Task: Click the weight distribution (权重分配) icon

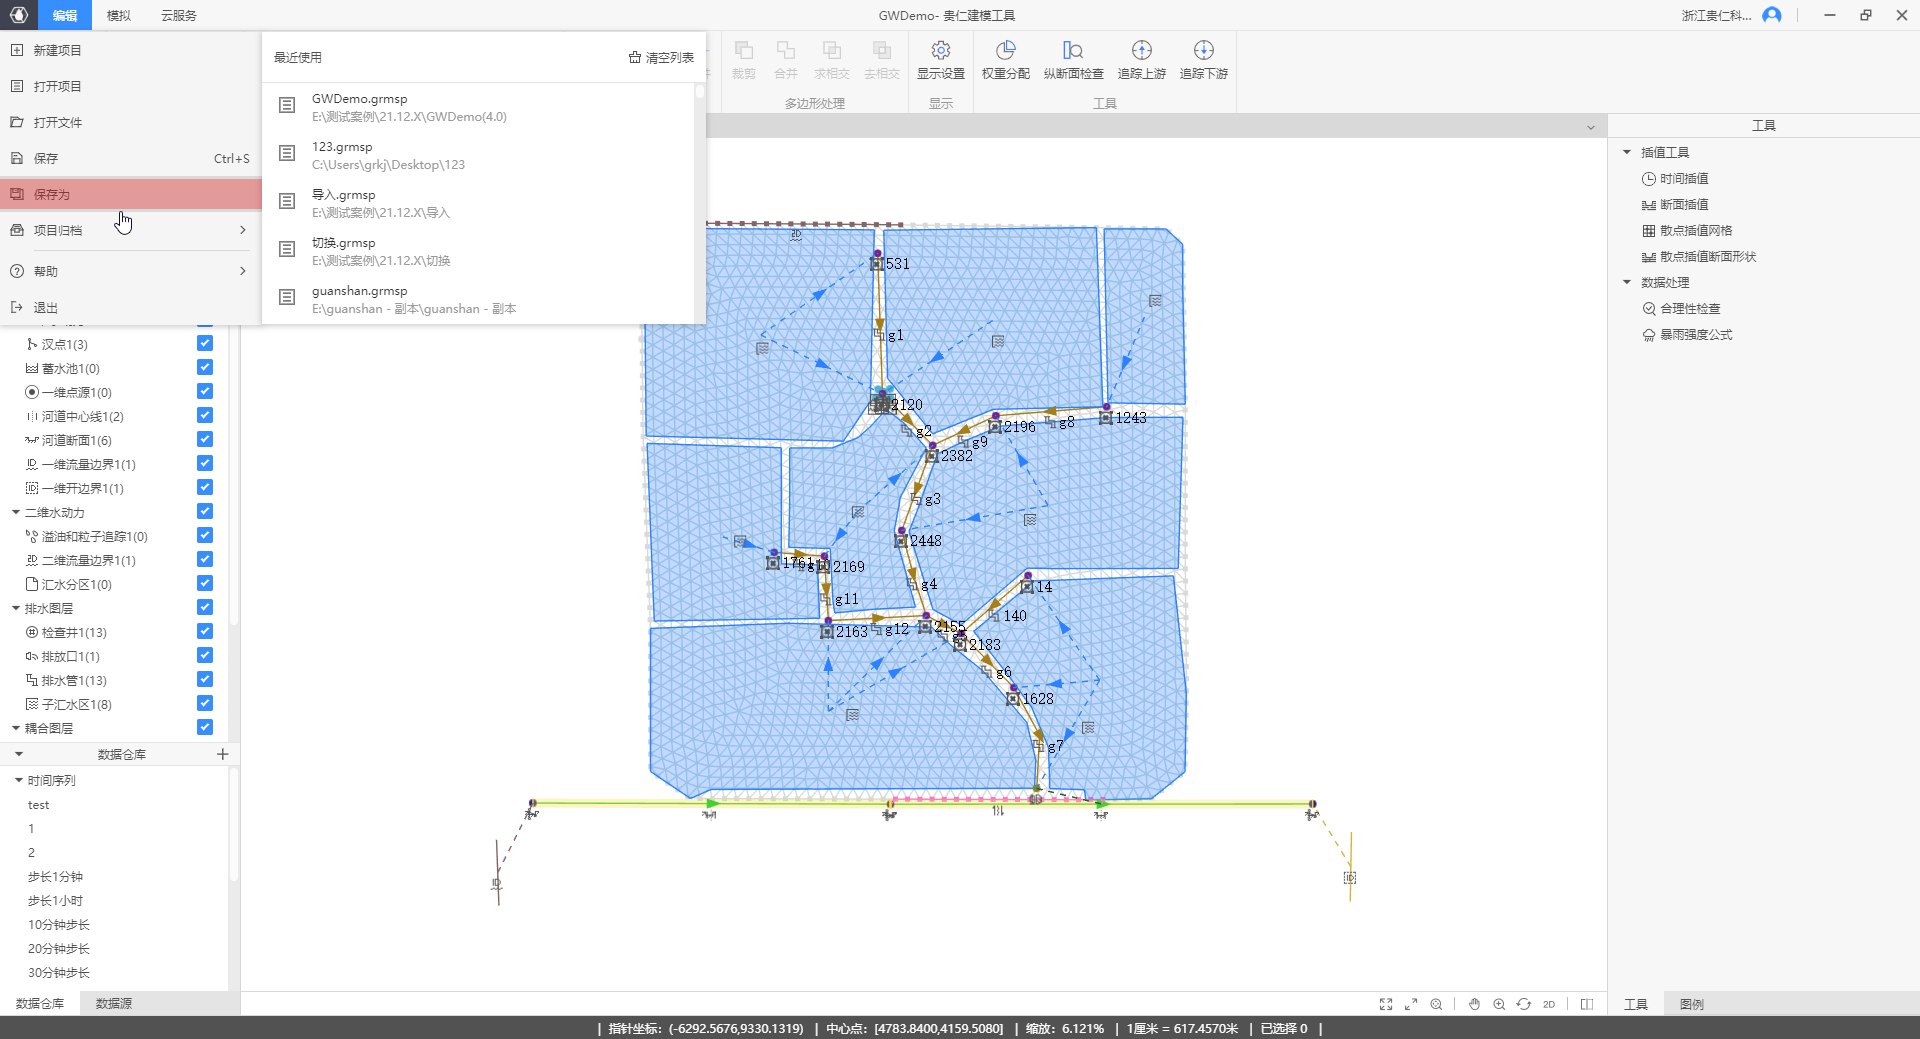Action: pos(1005,51)
